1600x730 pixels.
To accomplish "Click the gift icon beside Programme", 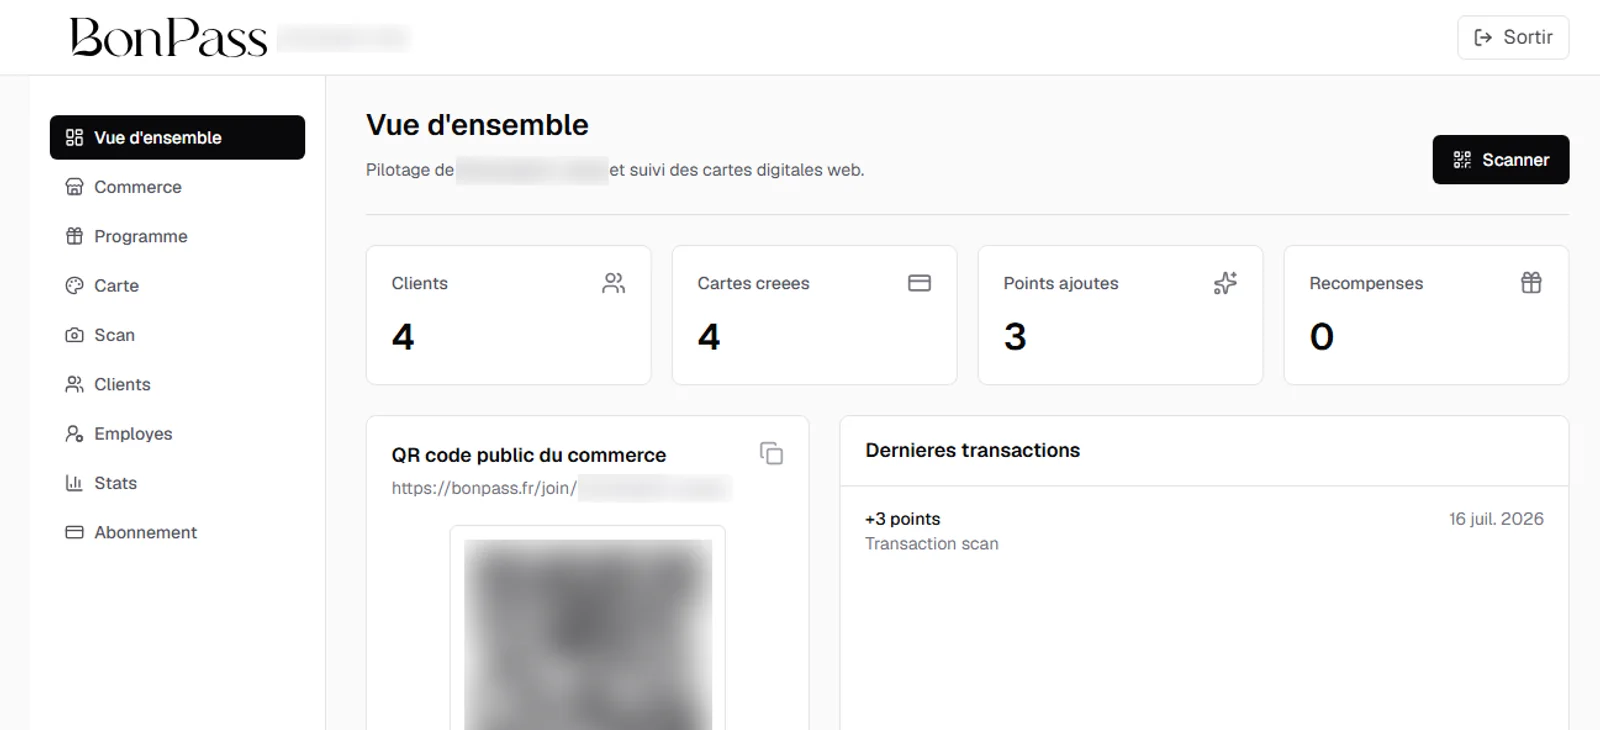I will pos(74,236).
